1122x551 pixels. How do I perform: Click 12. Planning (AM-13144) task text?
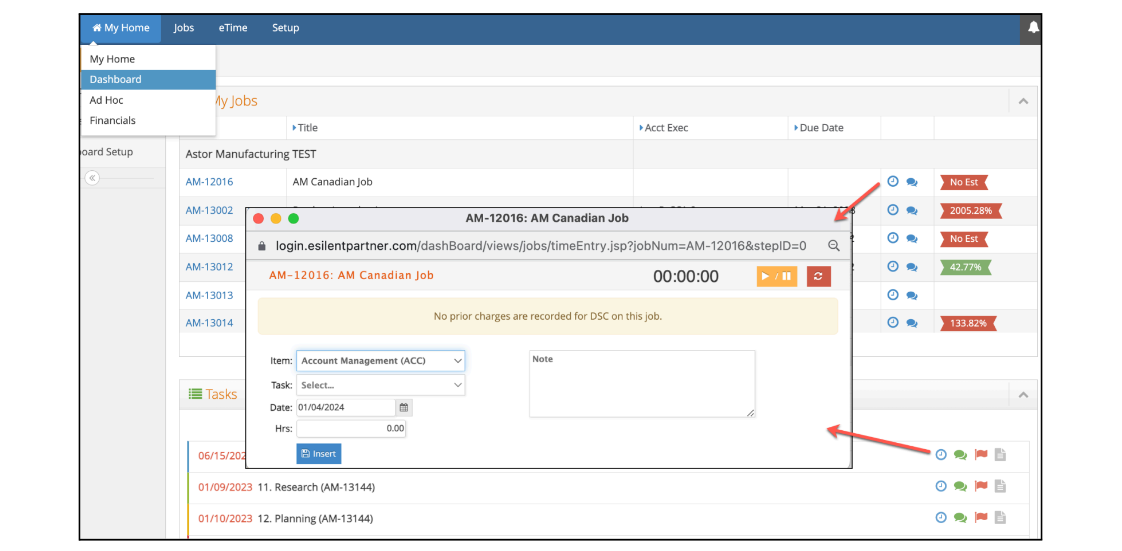[x=315, y=519]
